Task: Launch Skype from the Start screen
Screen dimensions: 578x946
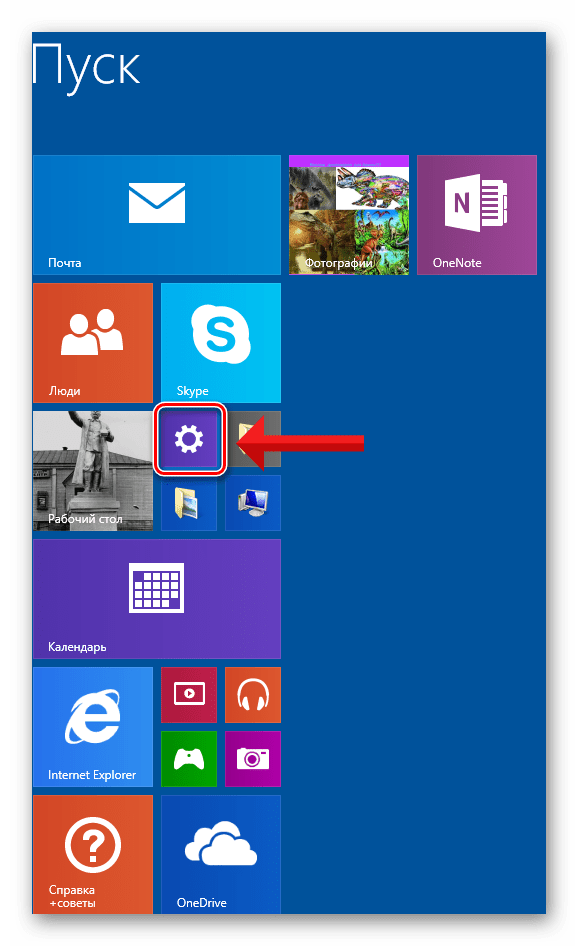Action: tap(221, 343)
